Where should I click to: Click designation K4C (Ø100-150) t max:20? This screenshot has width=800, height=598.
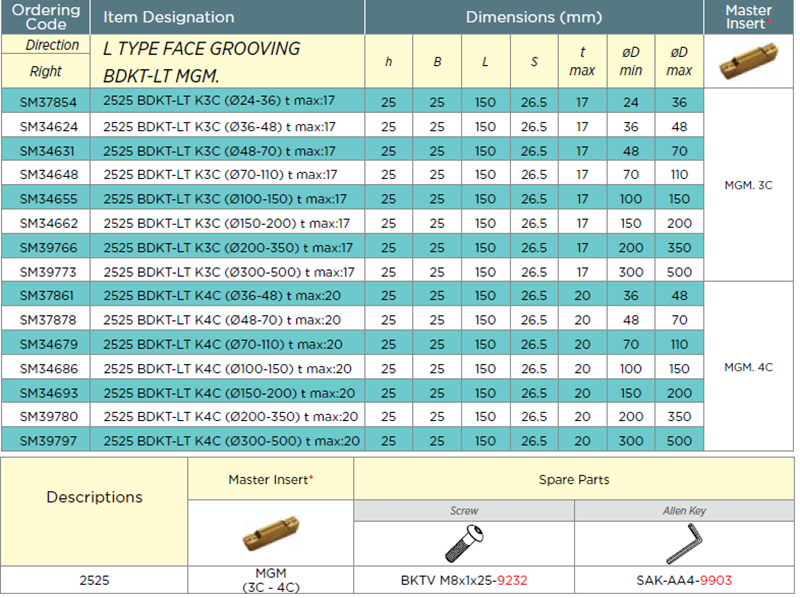(228, 369)
